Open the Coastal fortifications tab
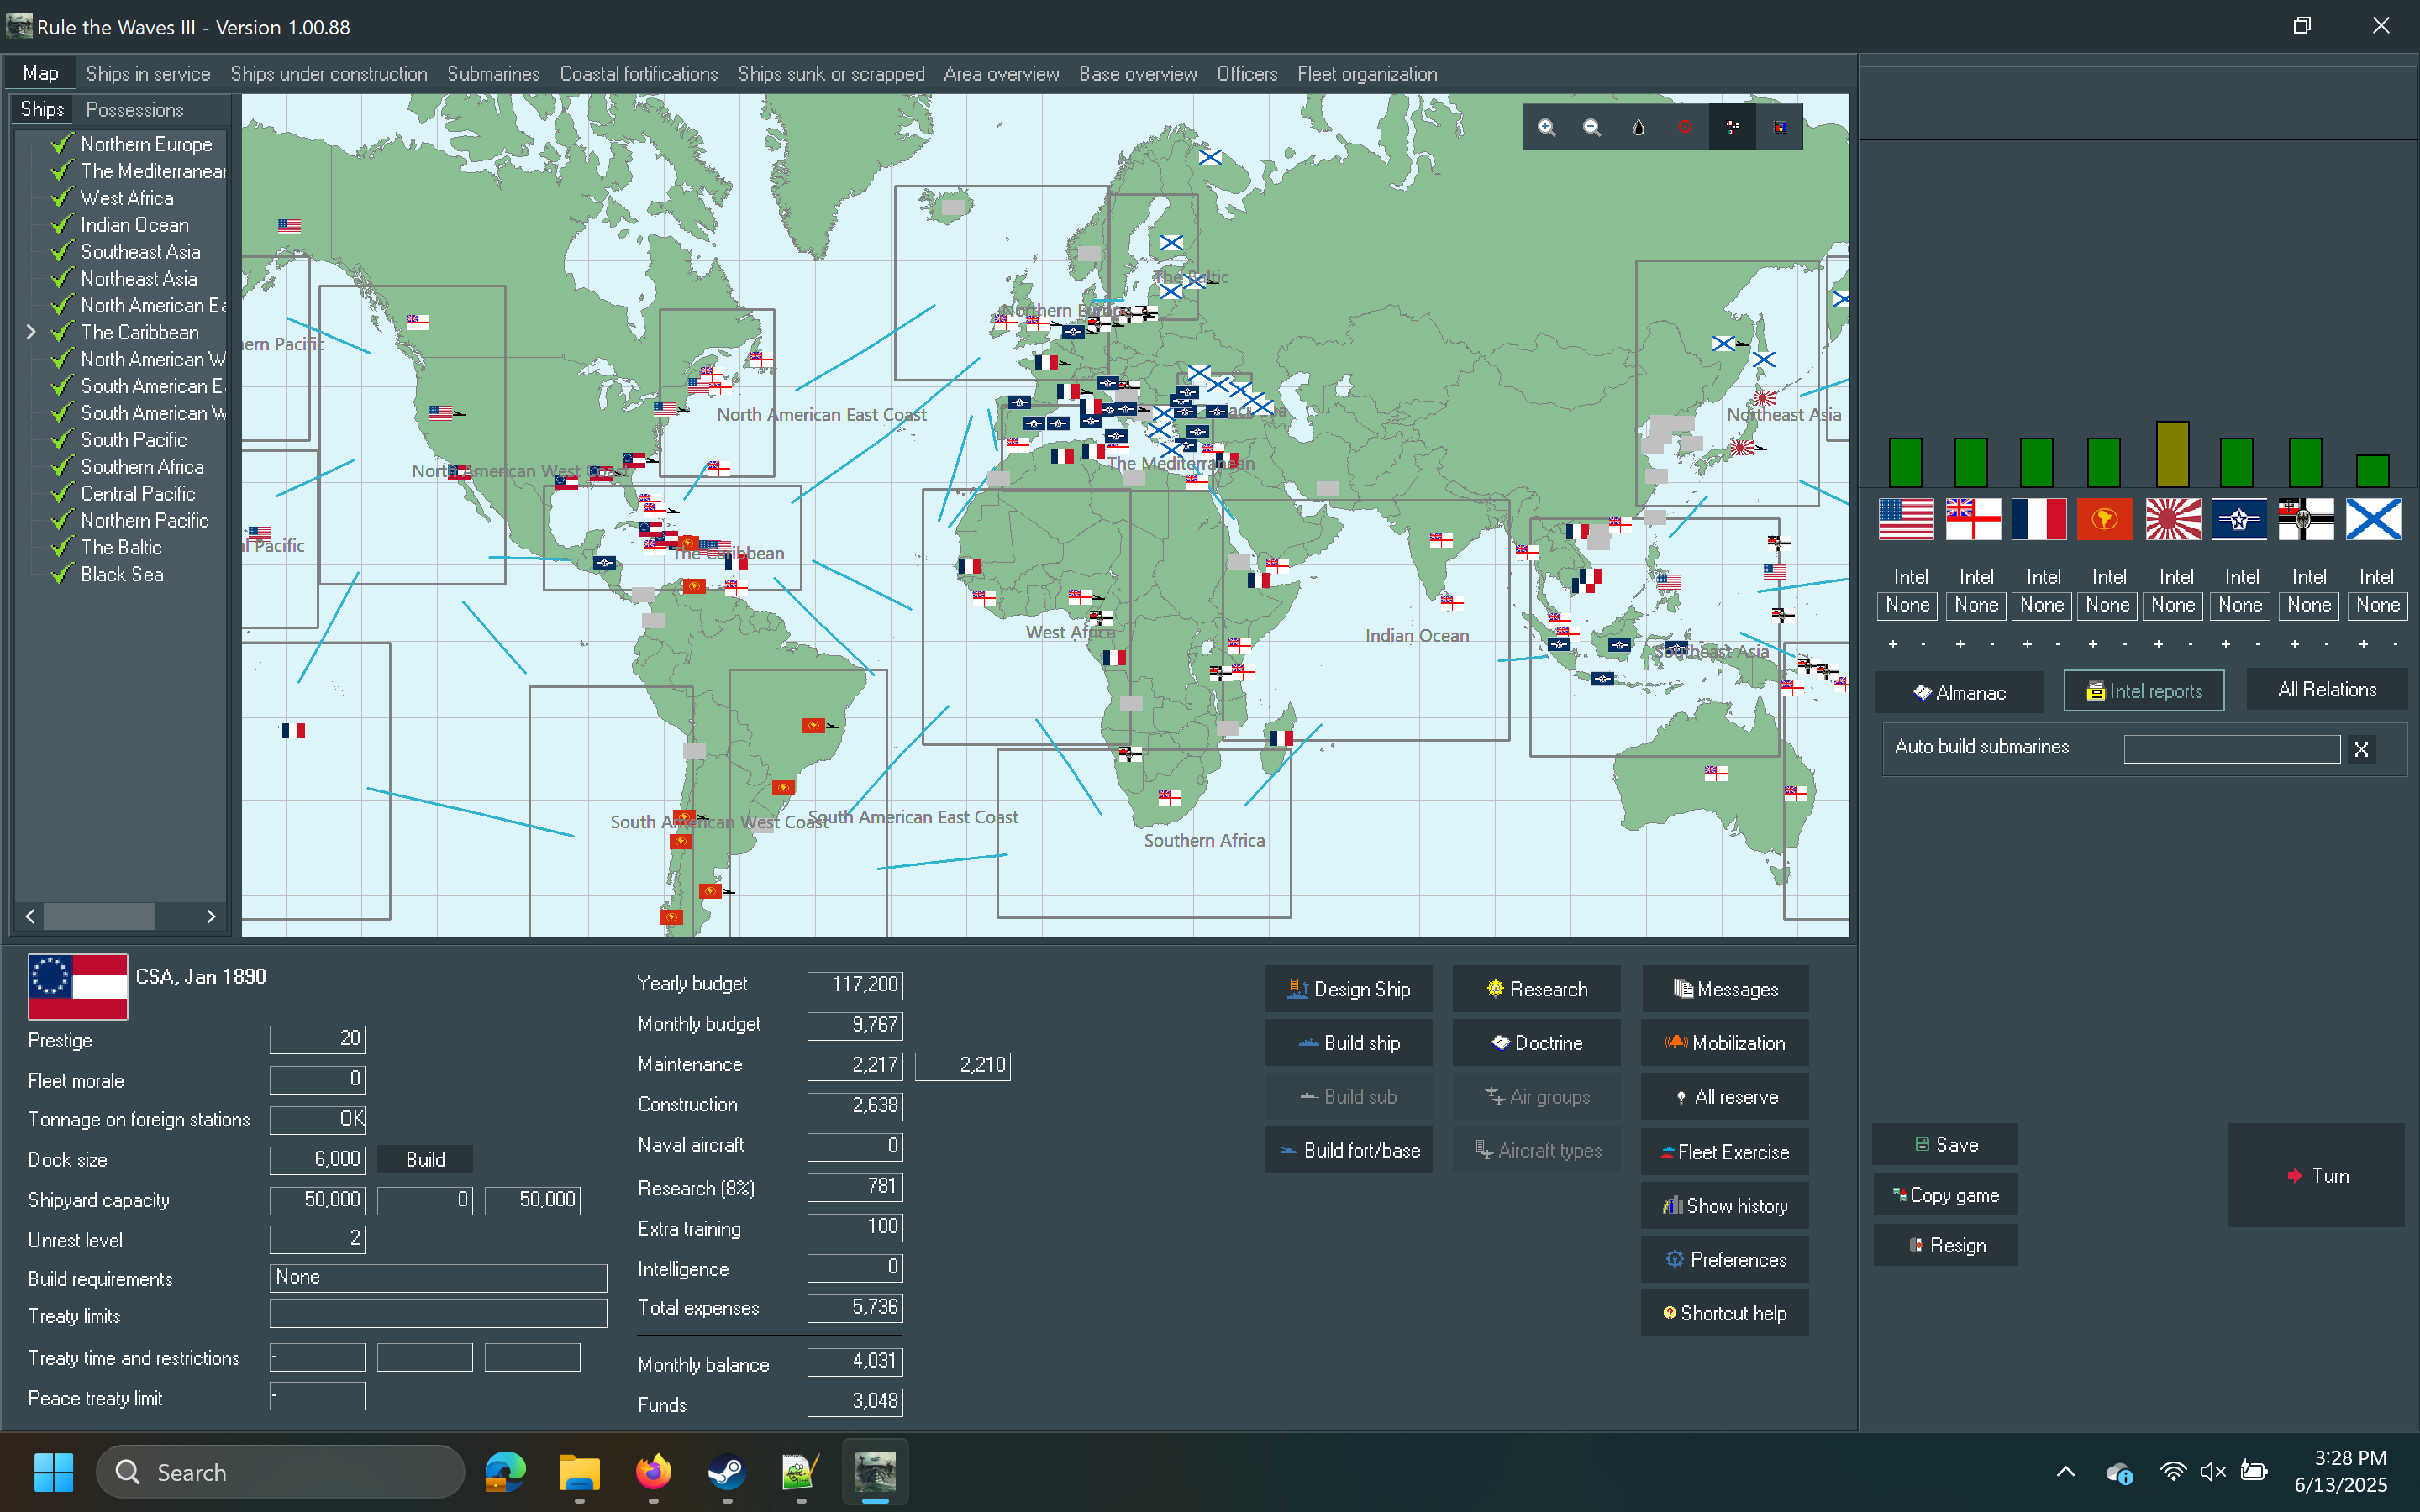This screenshot has width=2420, height=1512. click(639, 74)
